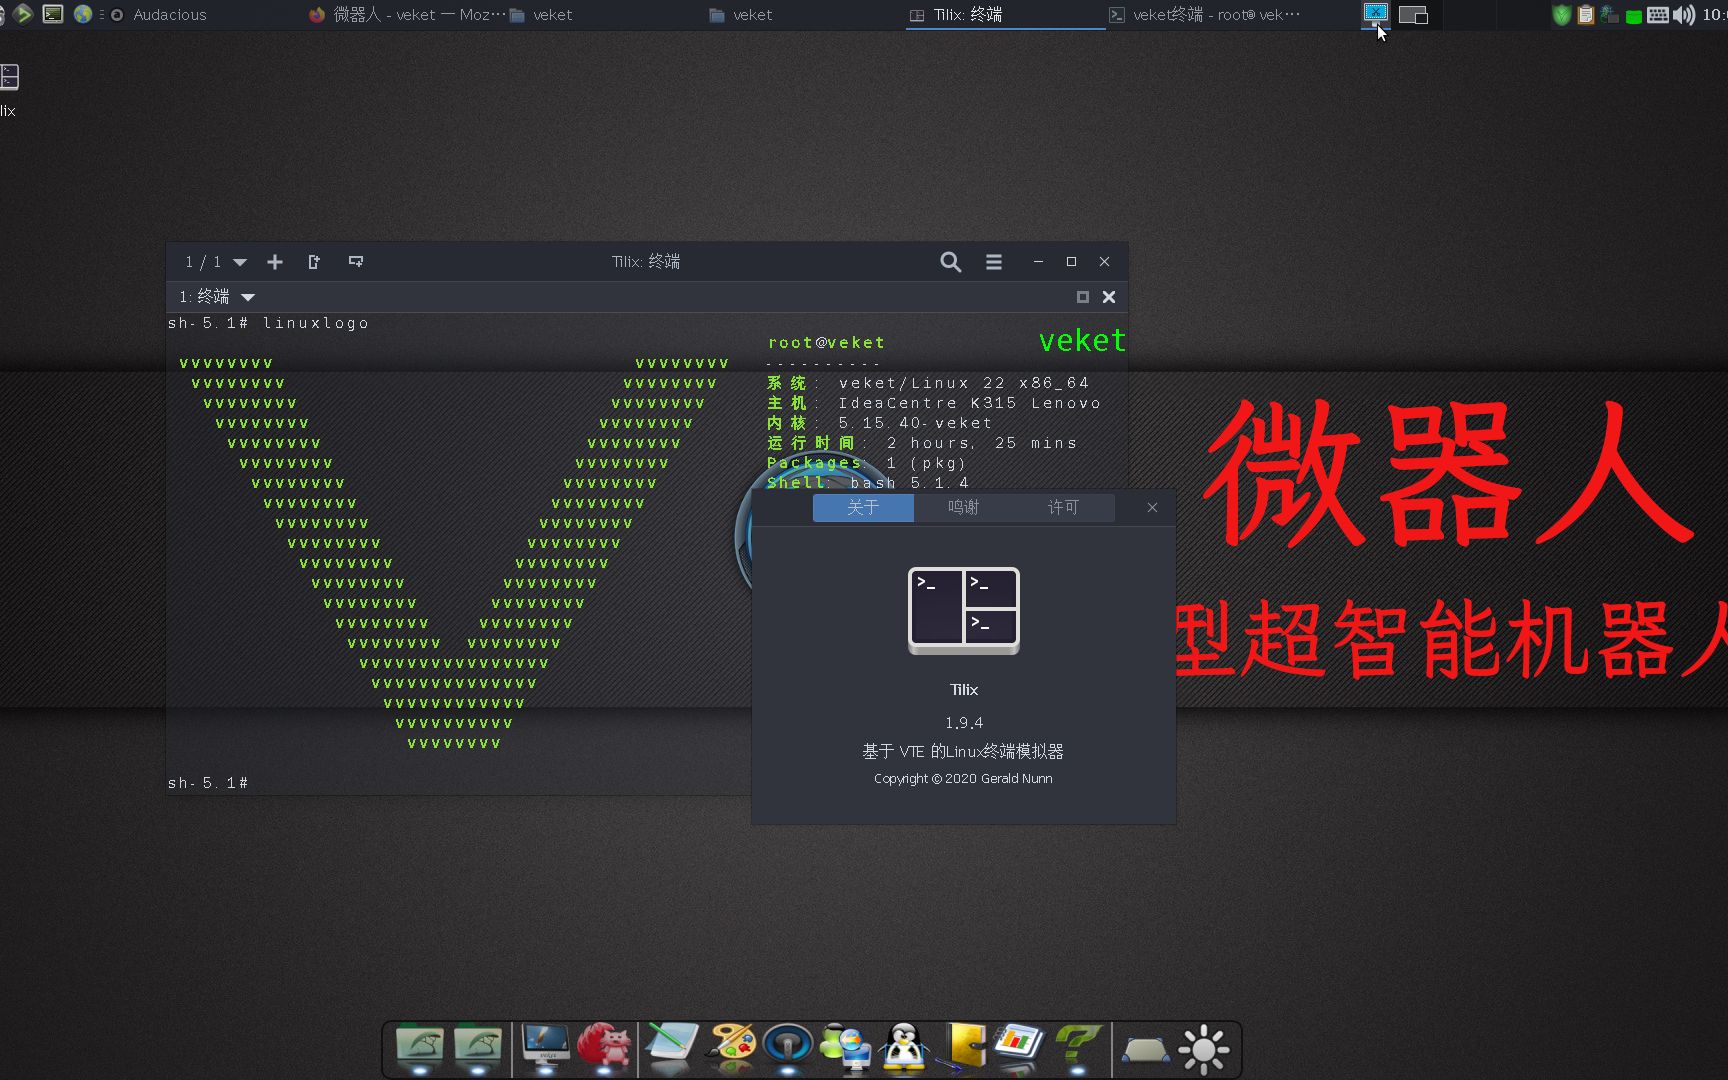Switch to the 许可 tab in the About dialog

(x=1065, y=507)
